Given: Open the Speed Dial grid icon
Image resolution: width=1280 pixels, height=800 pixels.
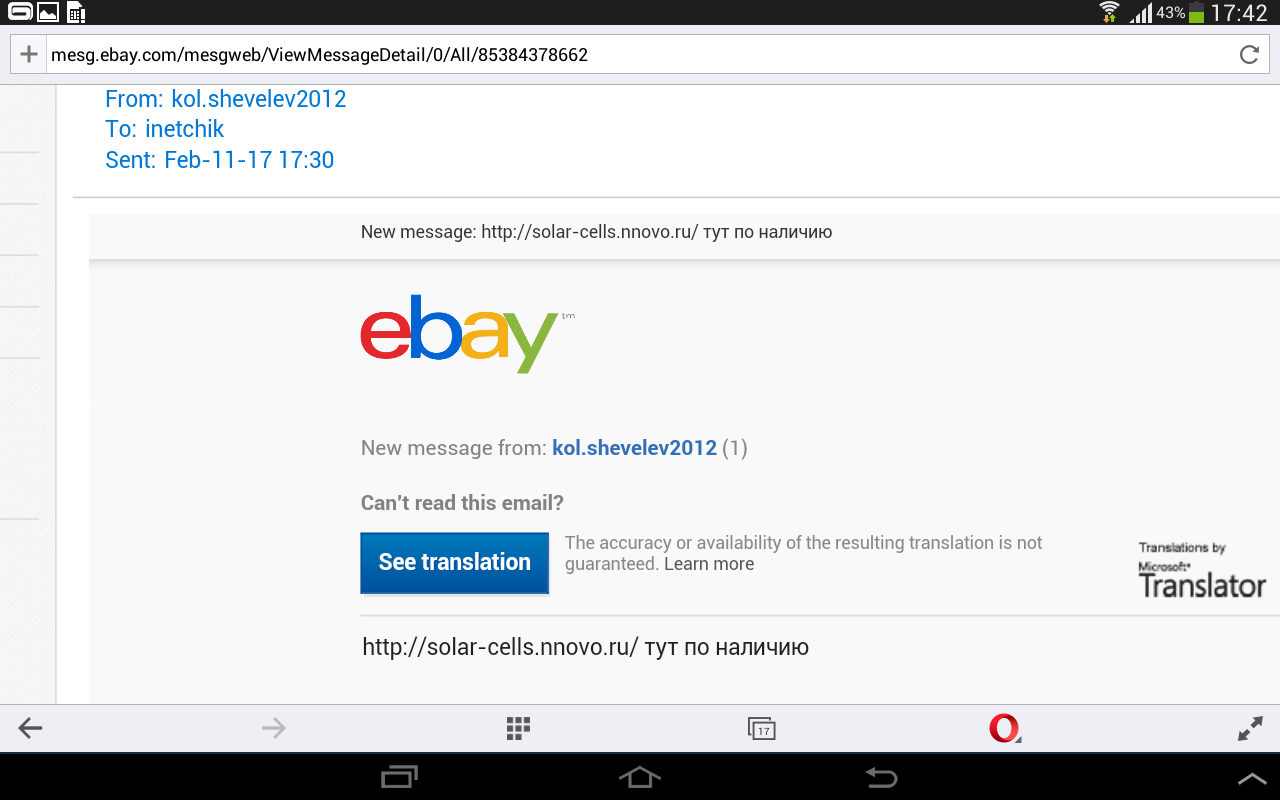Looking at the screenshot, I should [517, 728].
